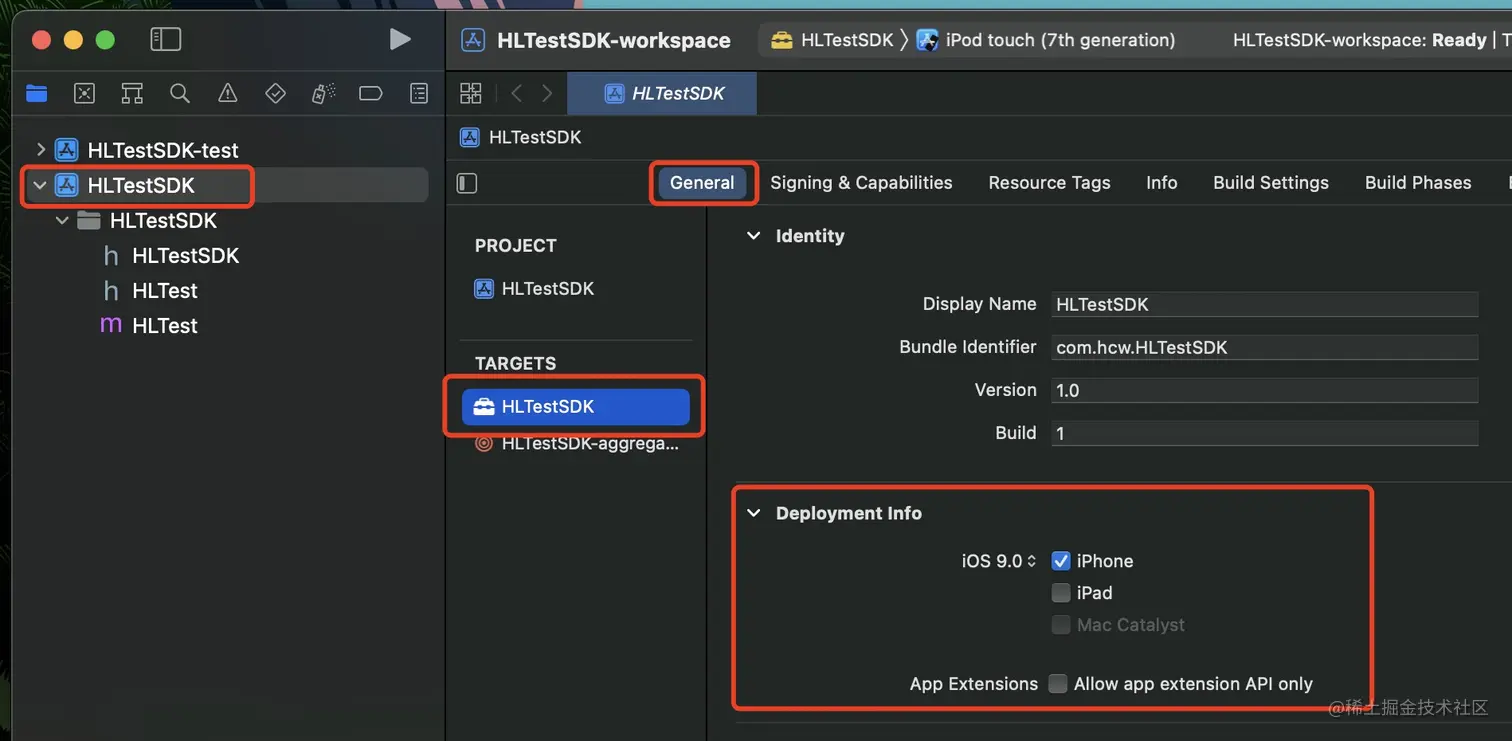Open the Report navigator icon
Screen dimensions: 1512x741
click(419, 94)
